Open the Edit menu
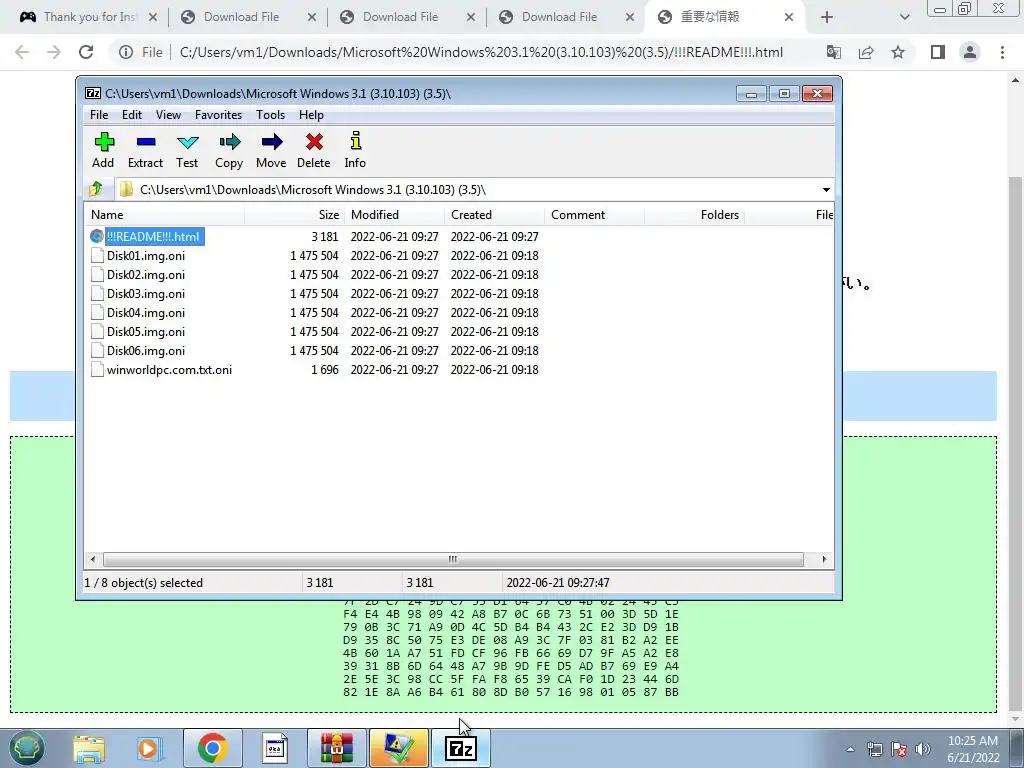1024x768 pixels. coord(132,115)
